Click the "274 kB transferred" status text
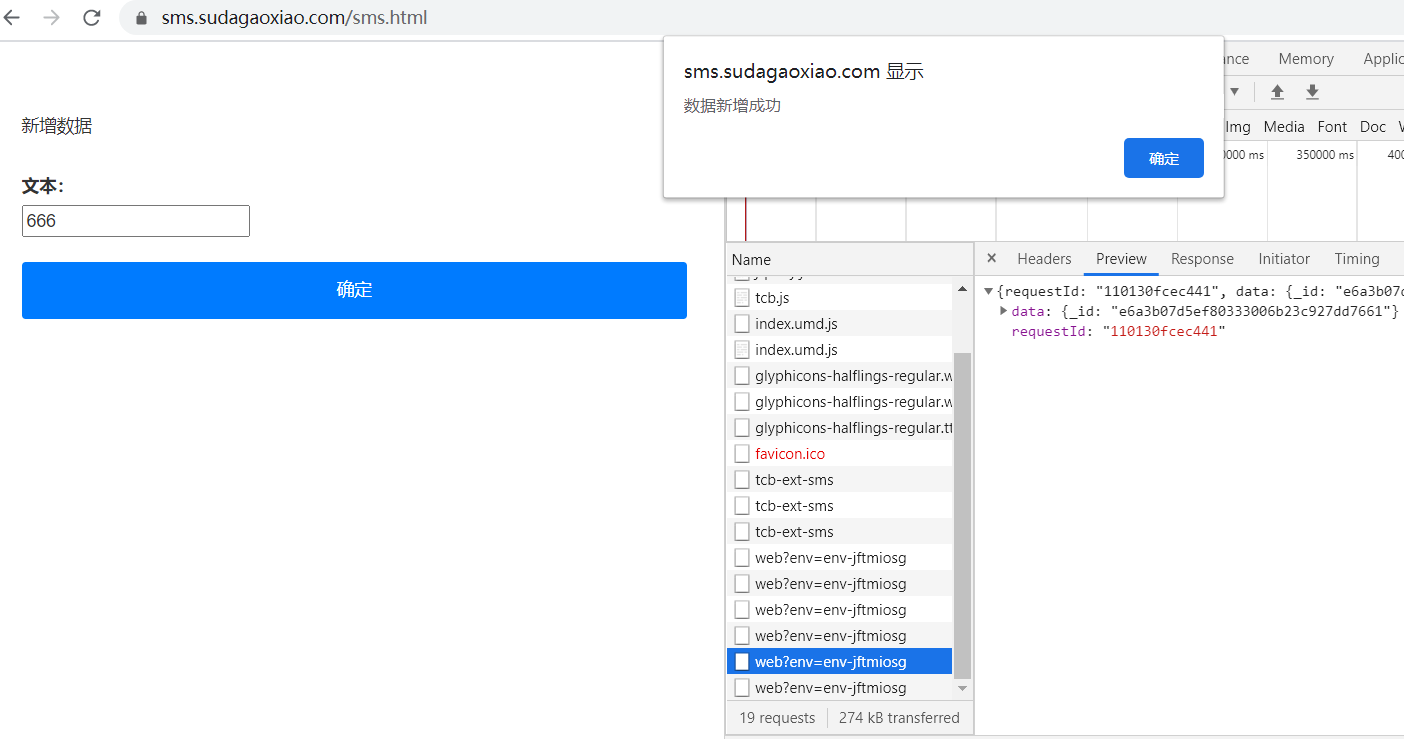The image size is (1404, 739). pyautogui.click(x=899, y=717)
